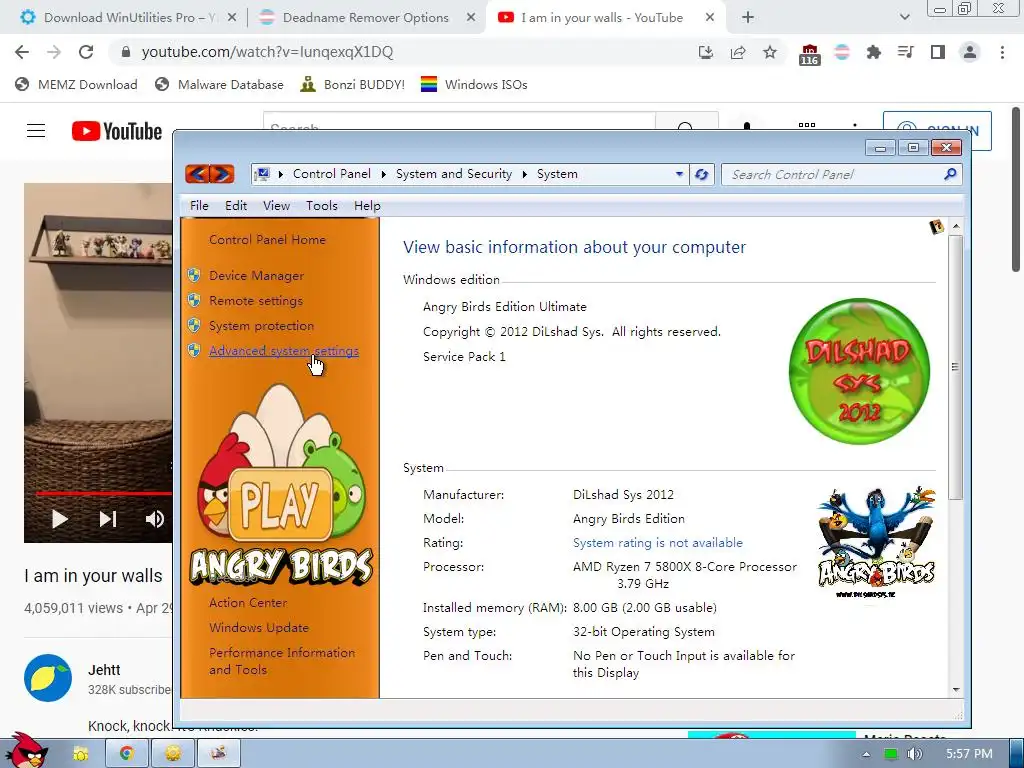Open Action Center link

pos(248,603)
